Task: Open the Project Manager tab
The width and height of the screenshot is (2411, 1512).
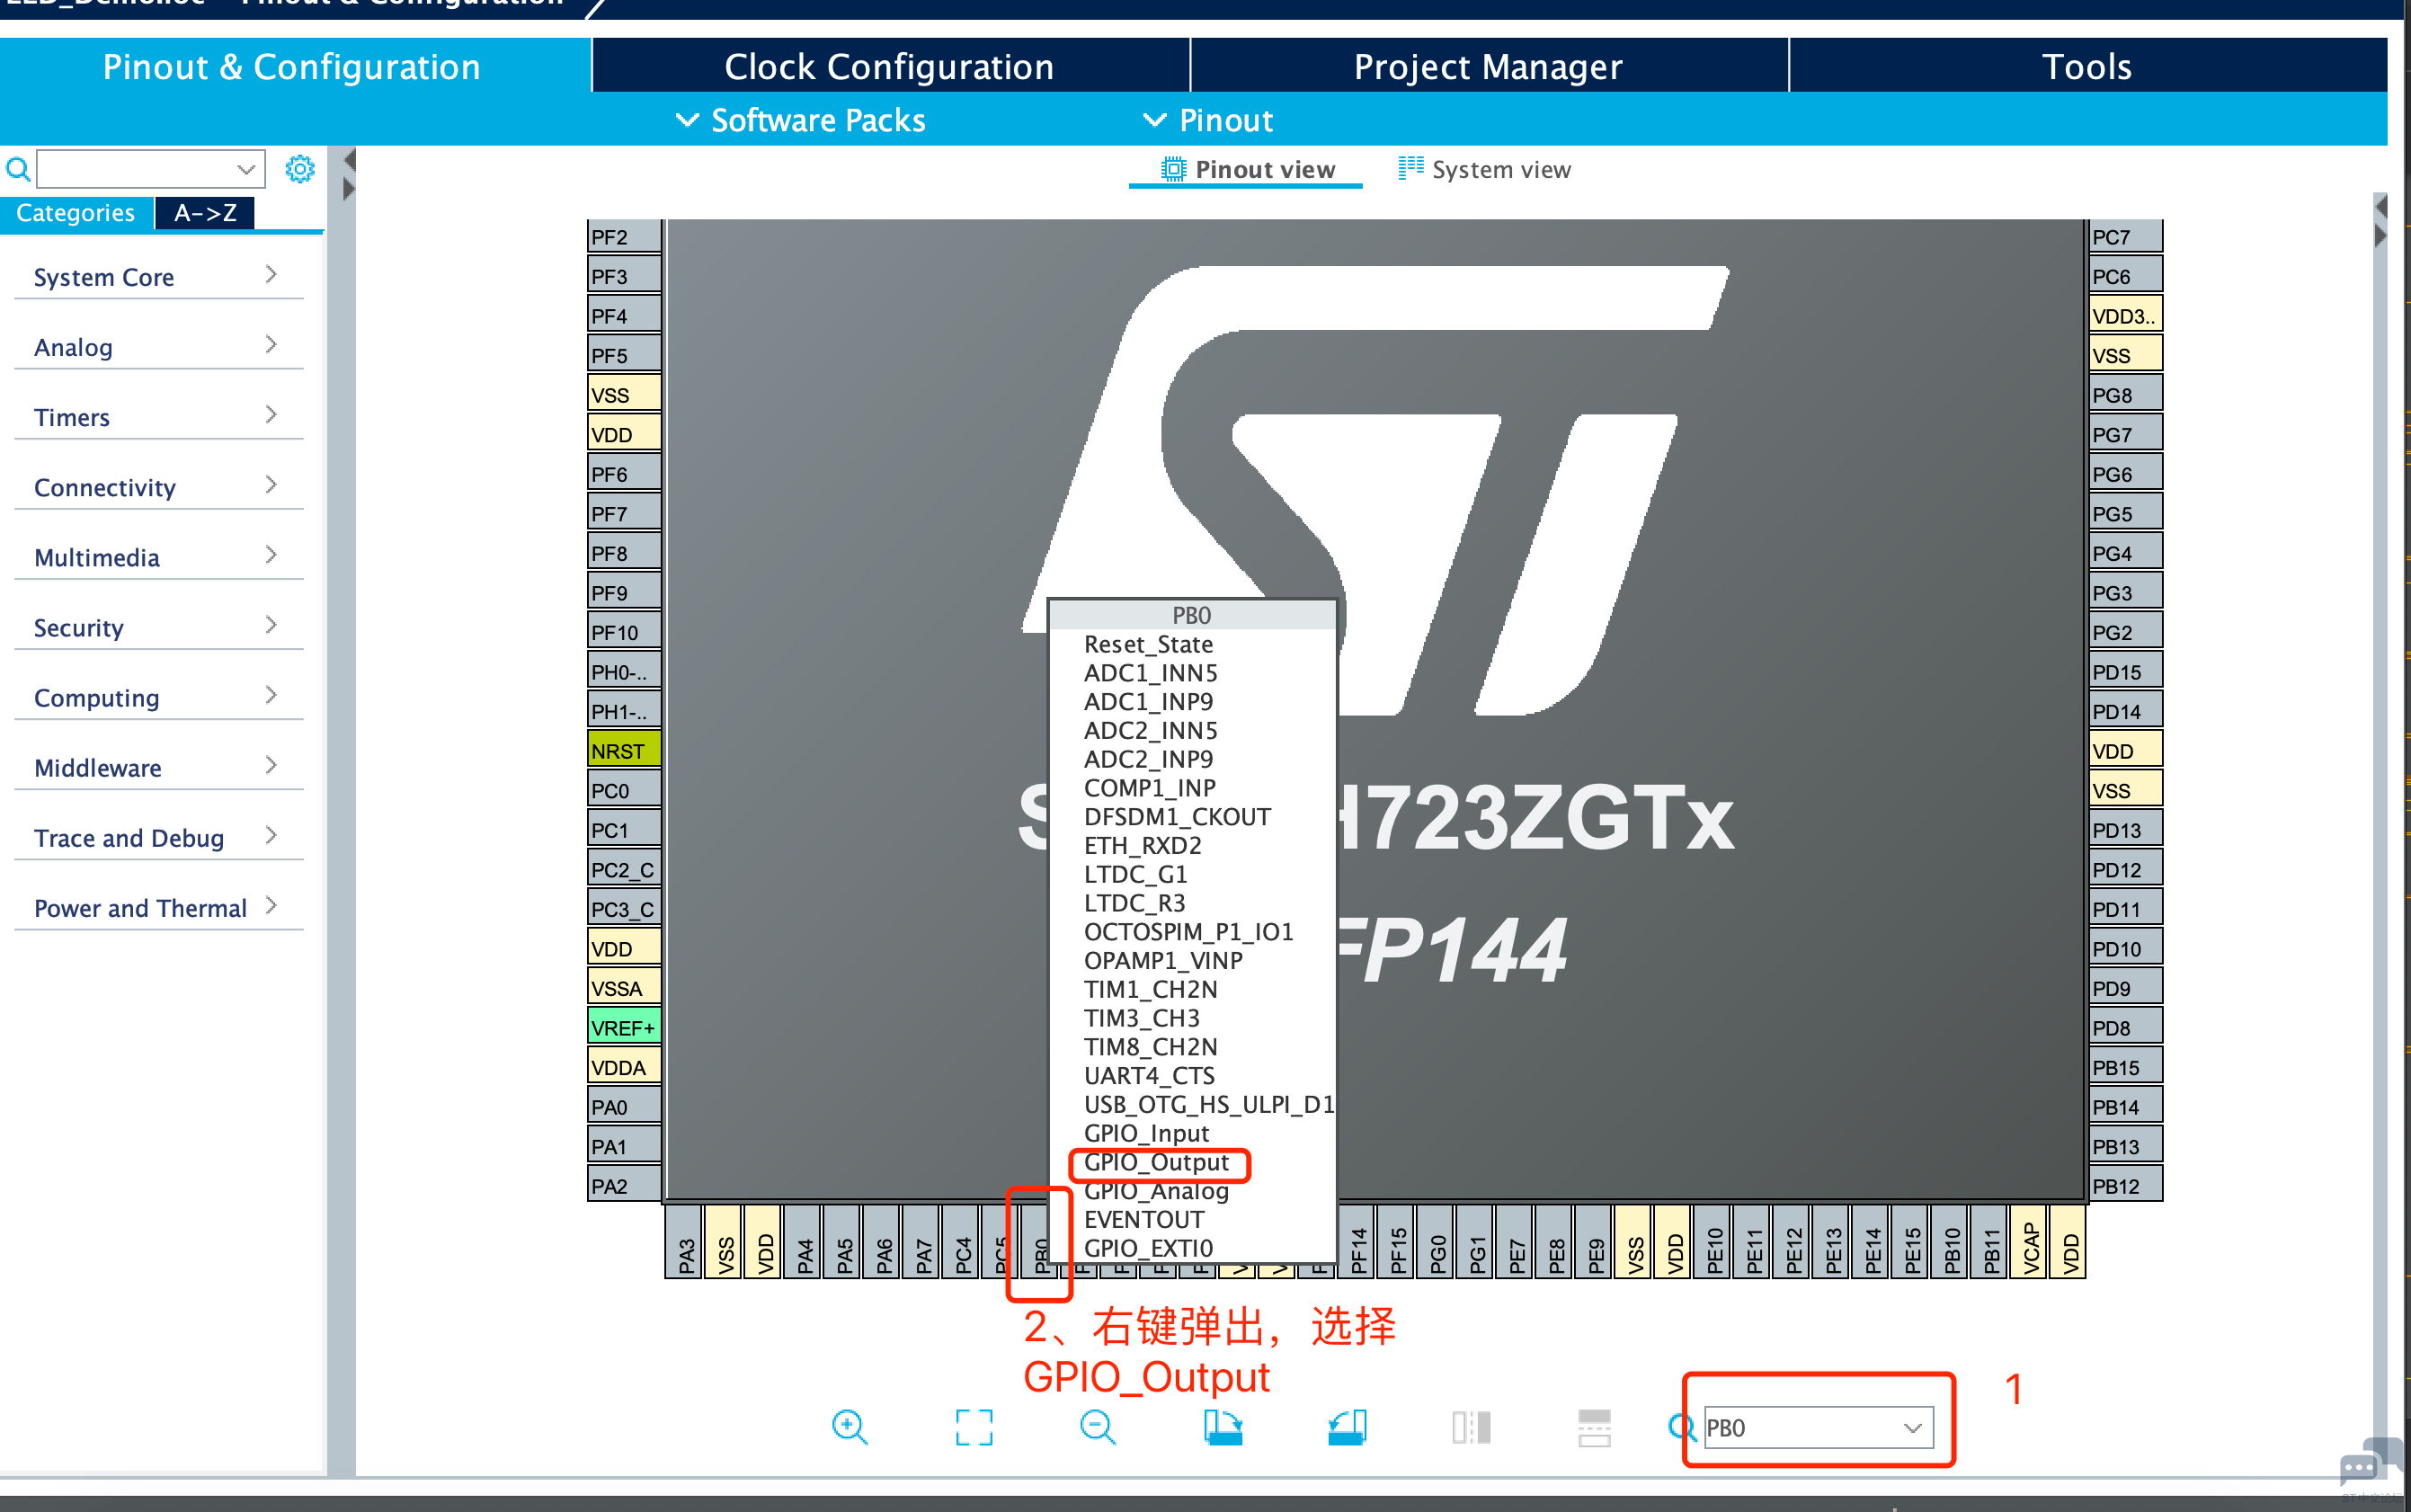Action: 1488,66
